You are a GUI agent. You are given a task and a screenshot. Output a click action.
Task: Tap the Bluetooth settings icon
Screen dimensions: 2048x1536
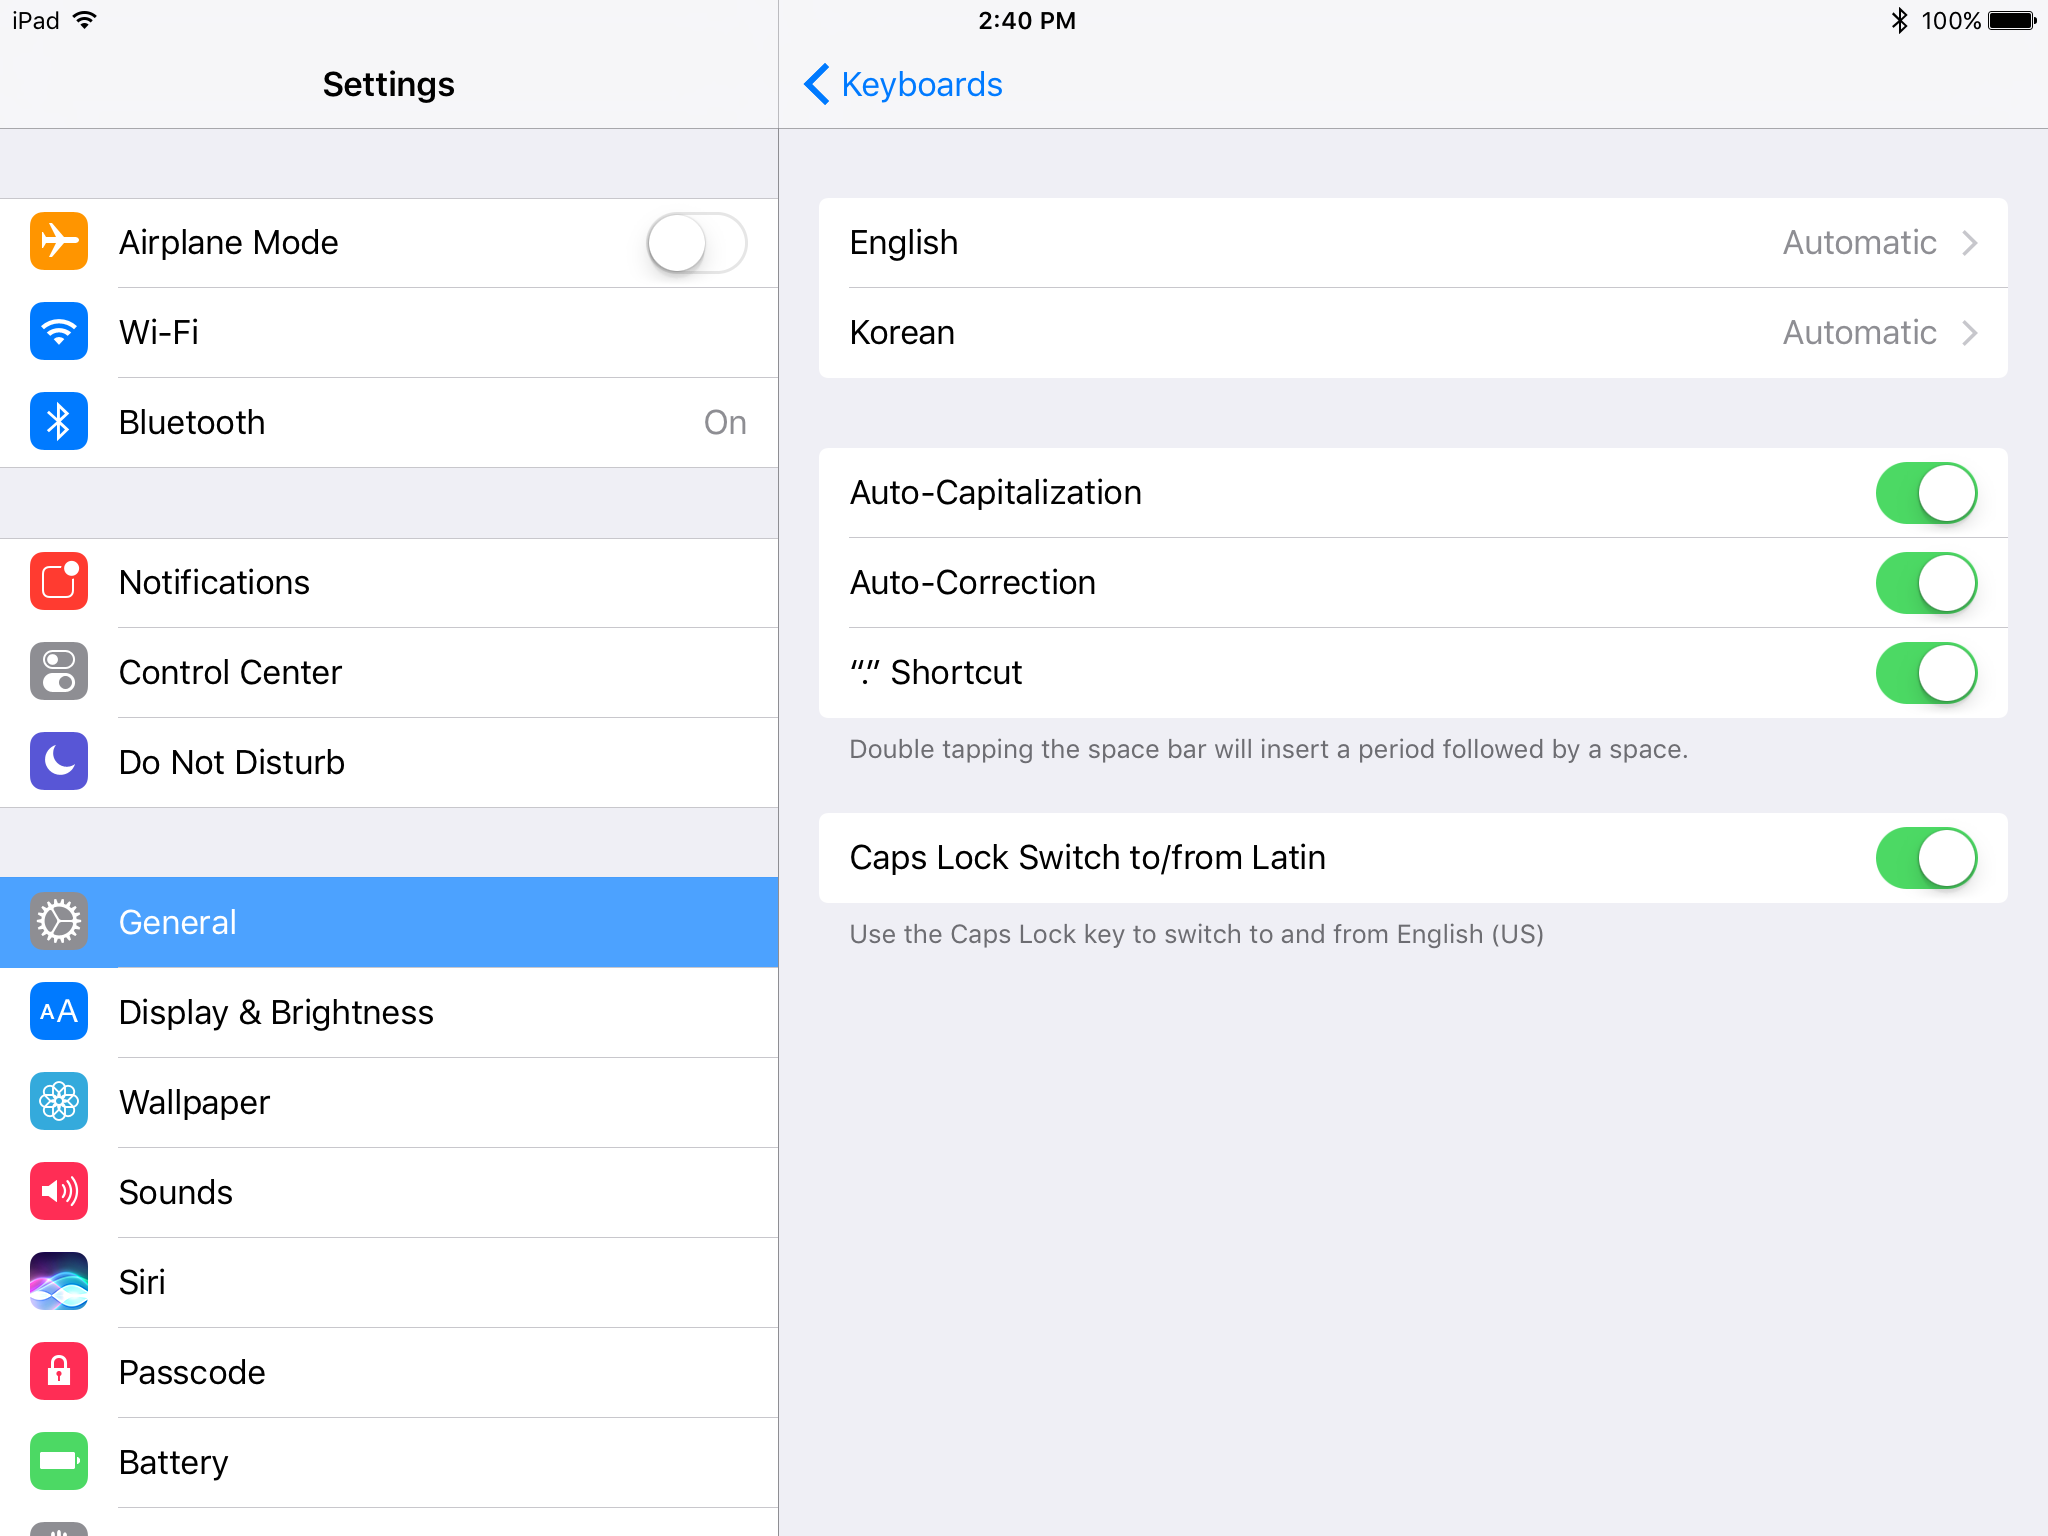(x=59, y=422)
